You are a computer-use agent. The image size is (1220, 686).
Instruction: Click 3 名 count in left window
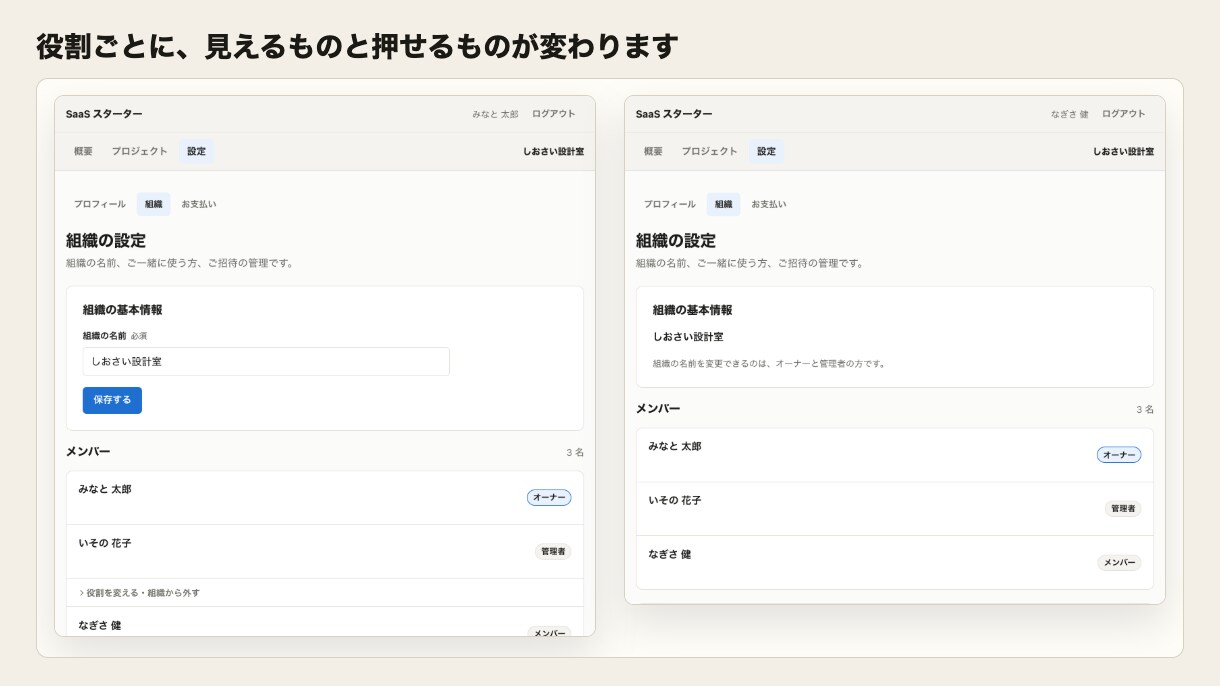(575, 453)
